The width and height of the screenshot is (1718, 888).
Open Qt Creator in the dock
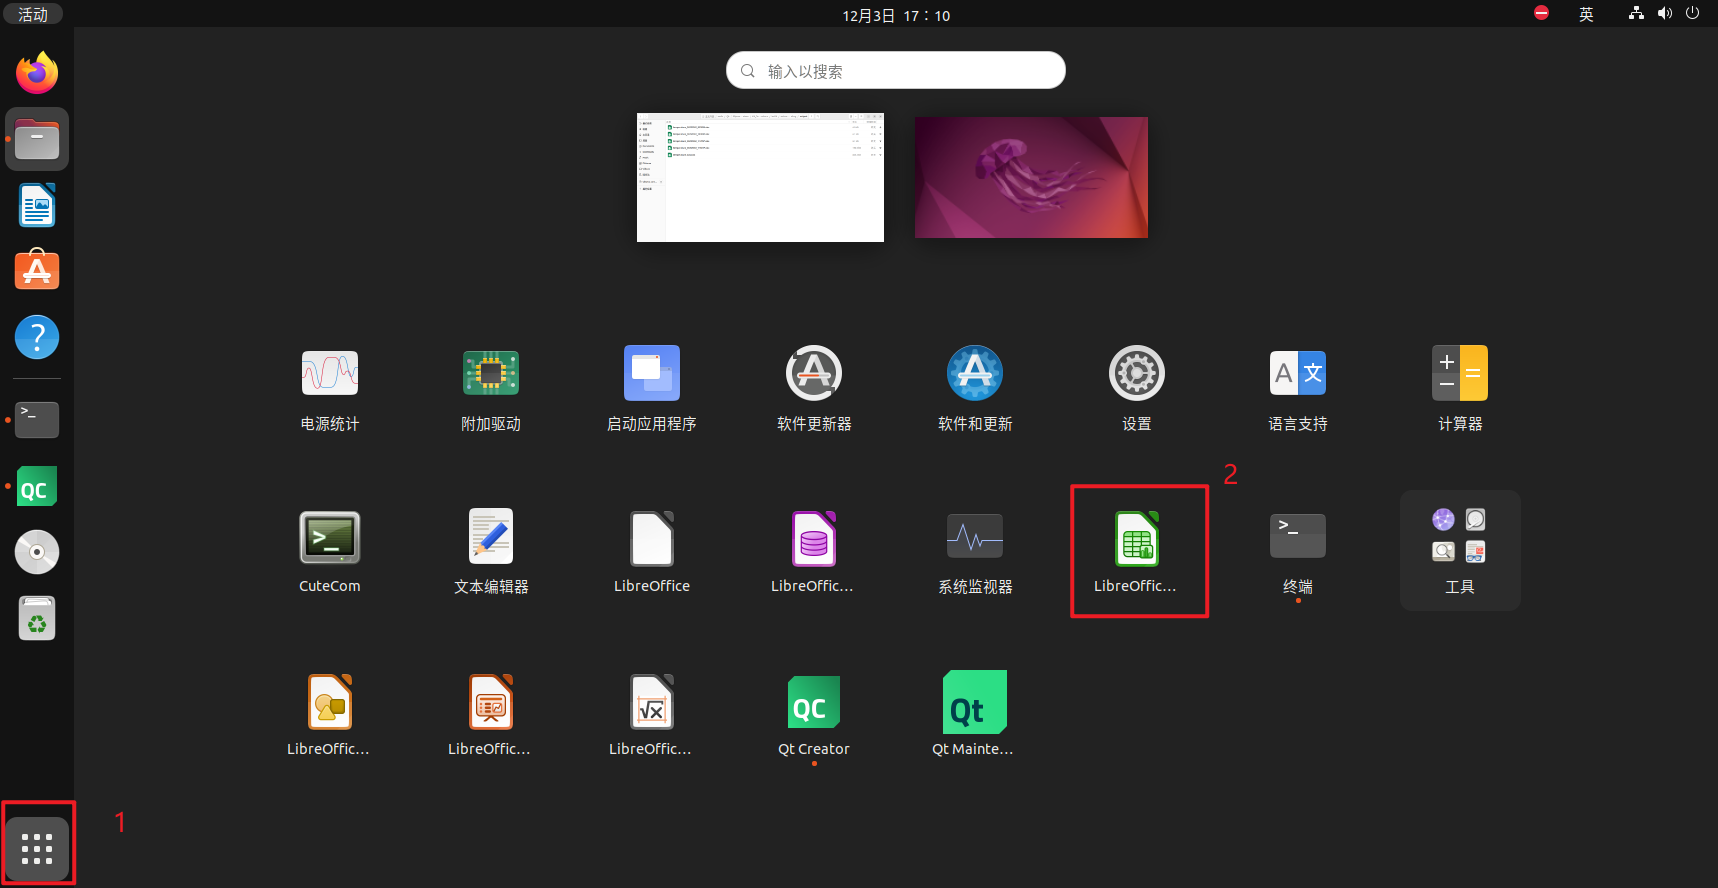37,486
